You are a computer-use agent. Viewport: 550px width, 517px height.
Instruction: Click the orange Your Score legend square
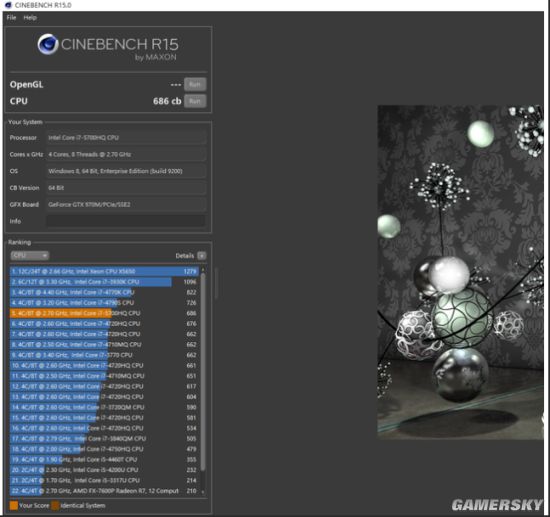(14, 505)
